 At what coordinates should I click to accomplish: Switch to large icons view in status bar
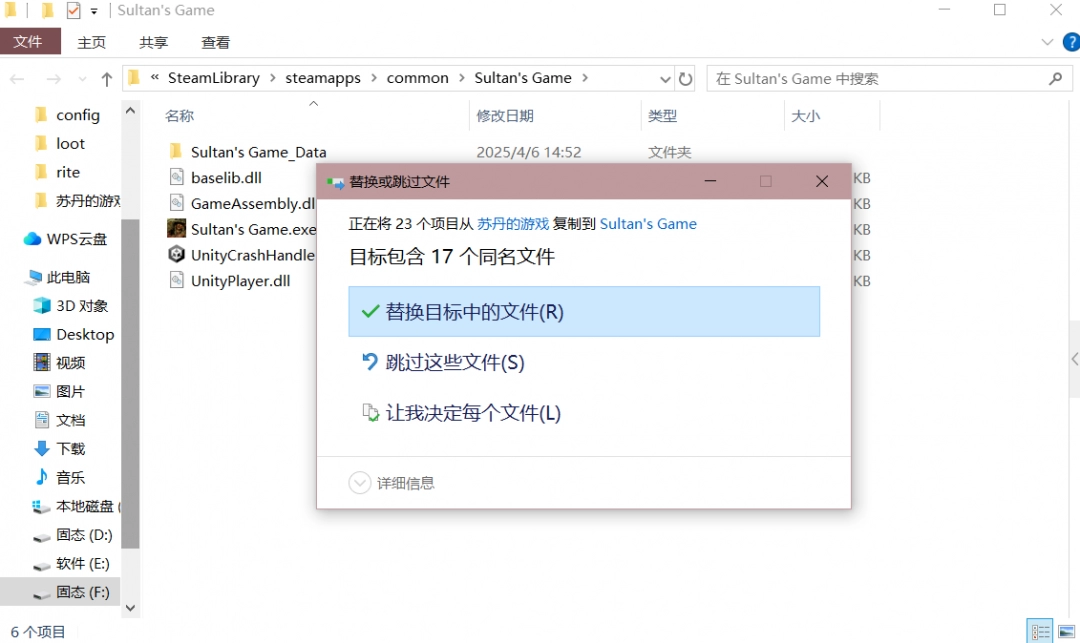pos(1066,632)
